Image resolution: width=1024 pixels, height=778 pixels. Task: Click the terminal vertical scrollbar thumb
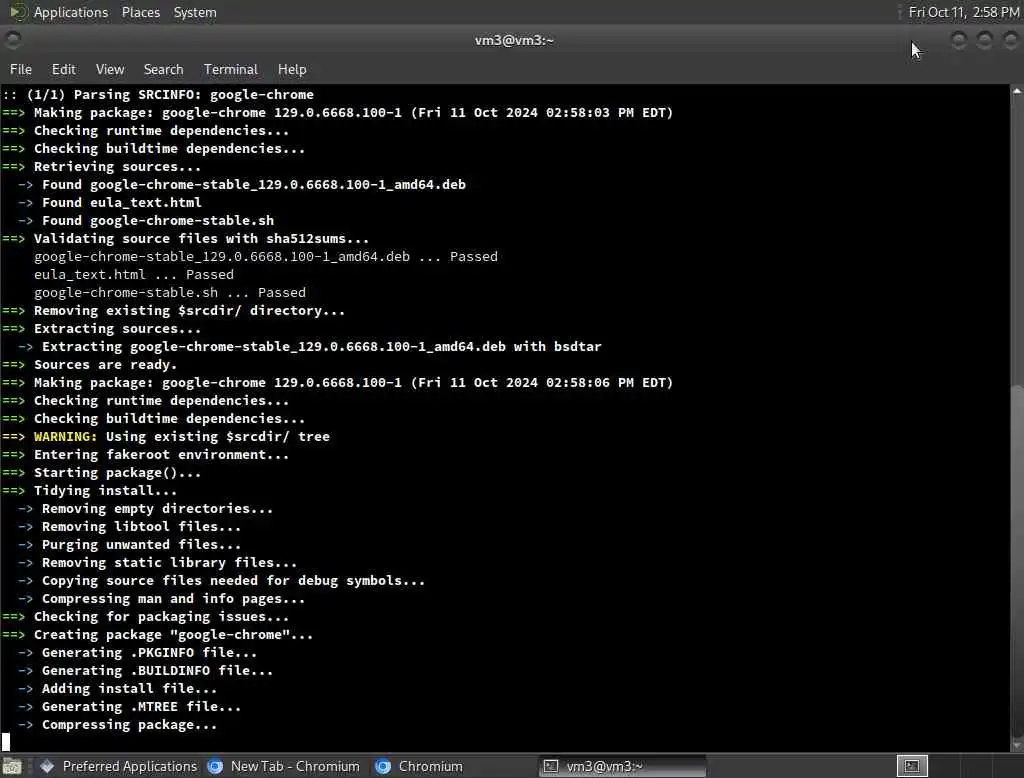(1017, 562)
